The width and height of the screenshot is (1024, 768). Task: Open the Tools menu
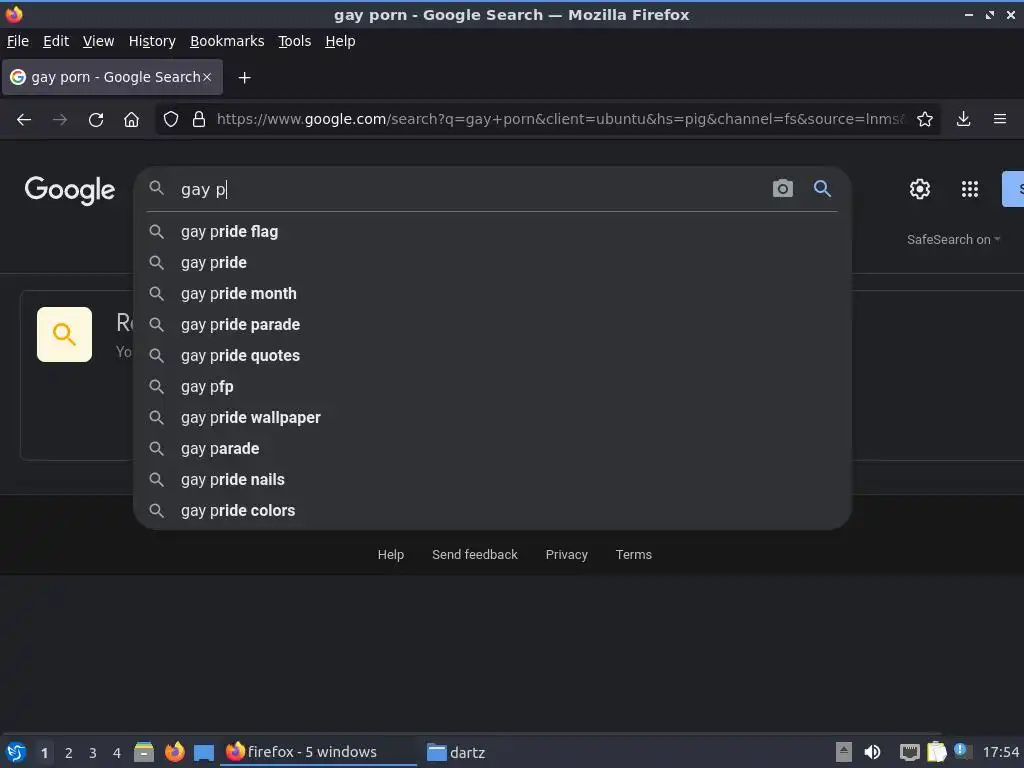pos(295,41)
